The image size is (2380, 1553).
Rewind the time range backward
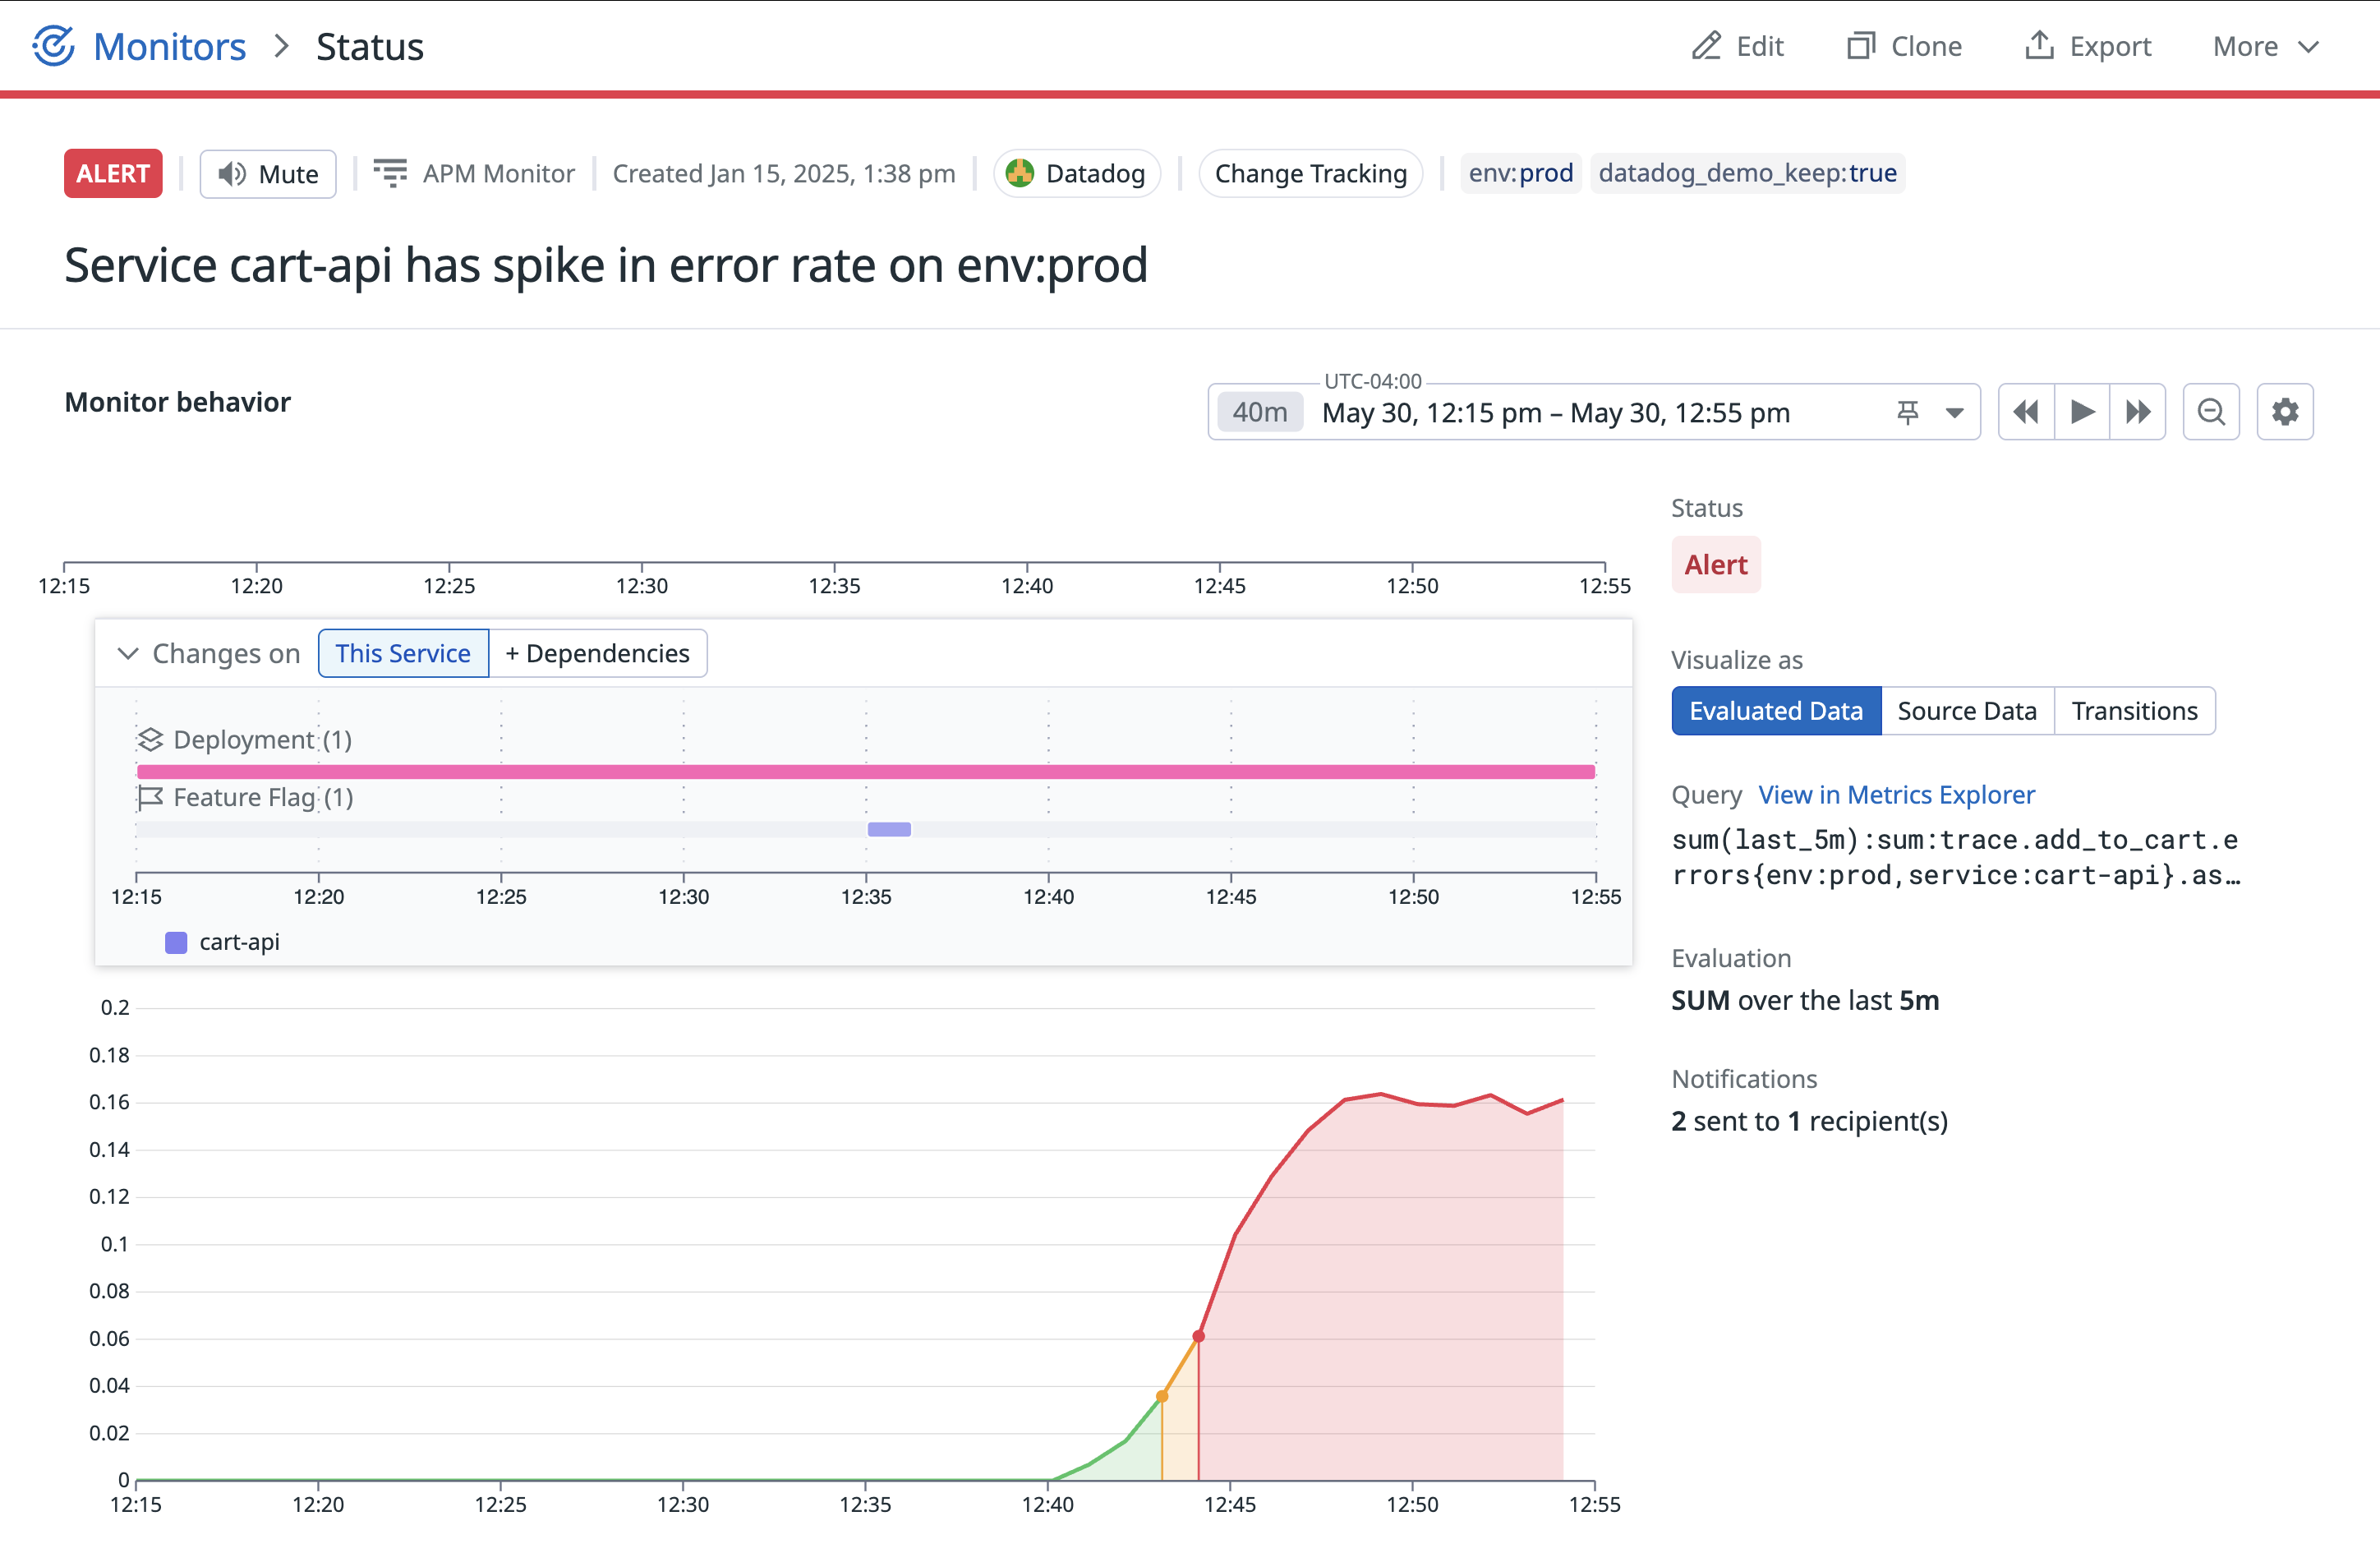tap(2026, 412)
